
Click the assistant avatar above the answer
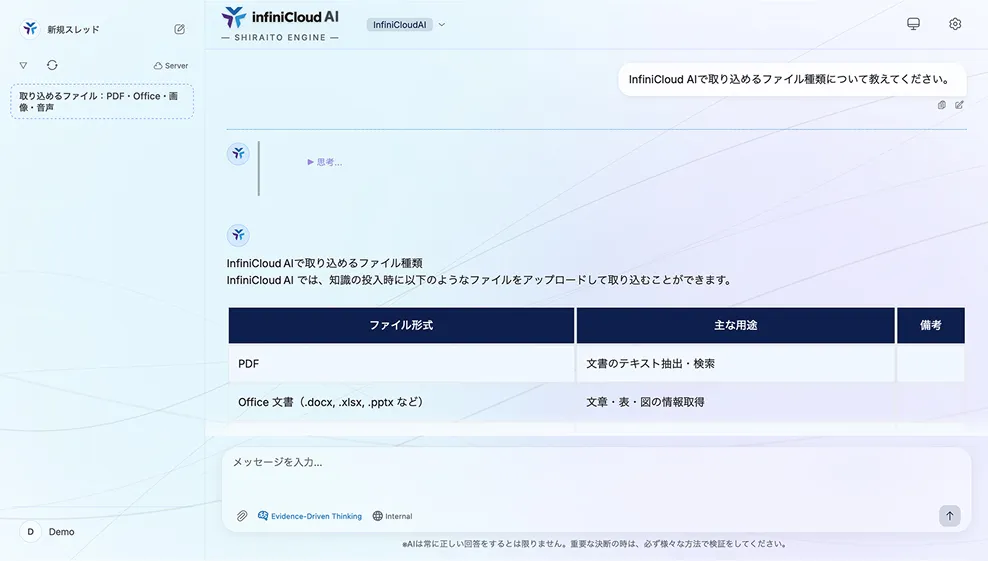[238, 235]
